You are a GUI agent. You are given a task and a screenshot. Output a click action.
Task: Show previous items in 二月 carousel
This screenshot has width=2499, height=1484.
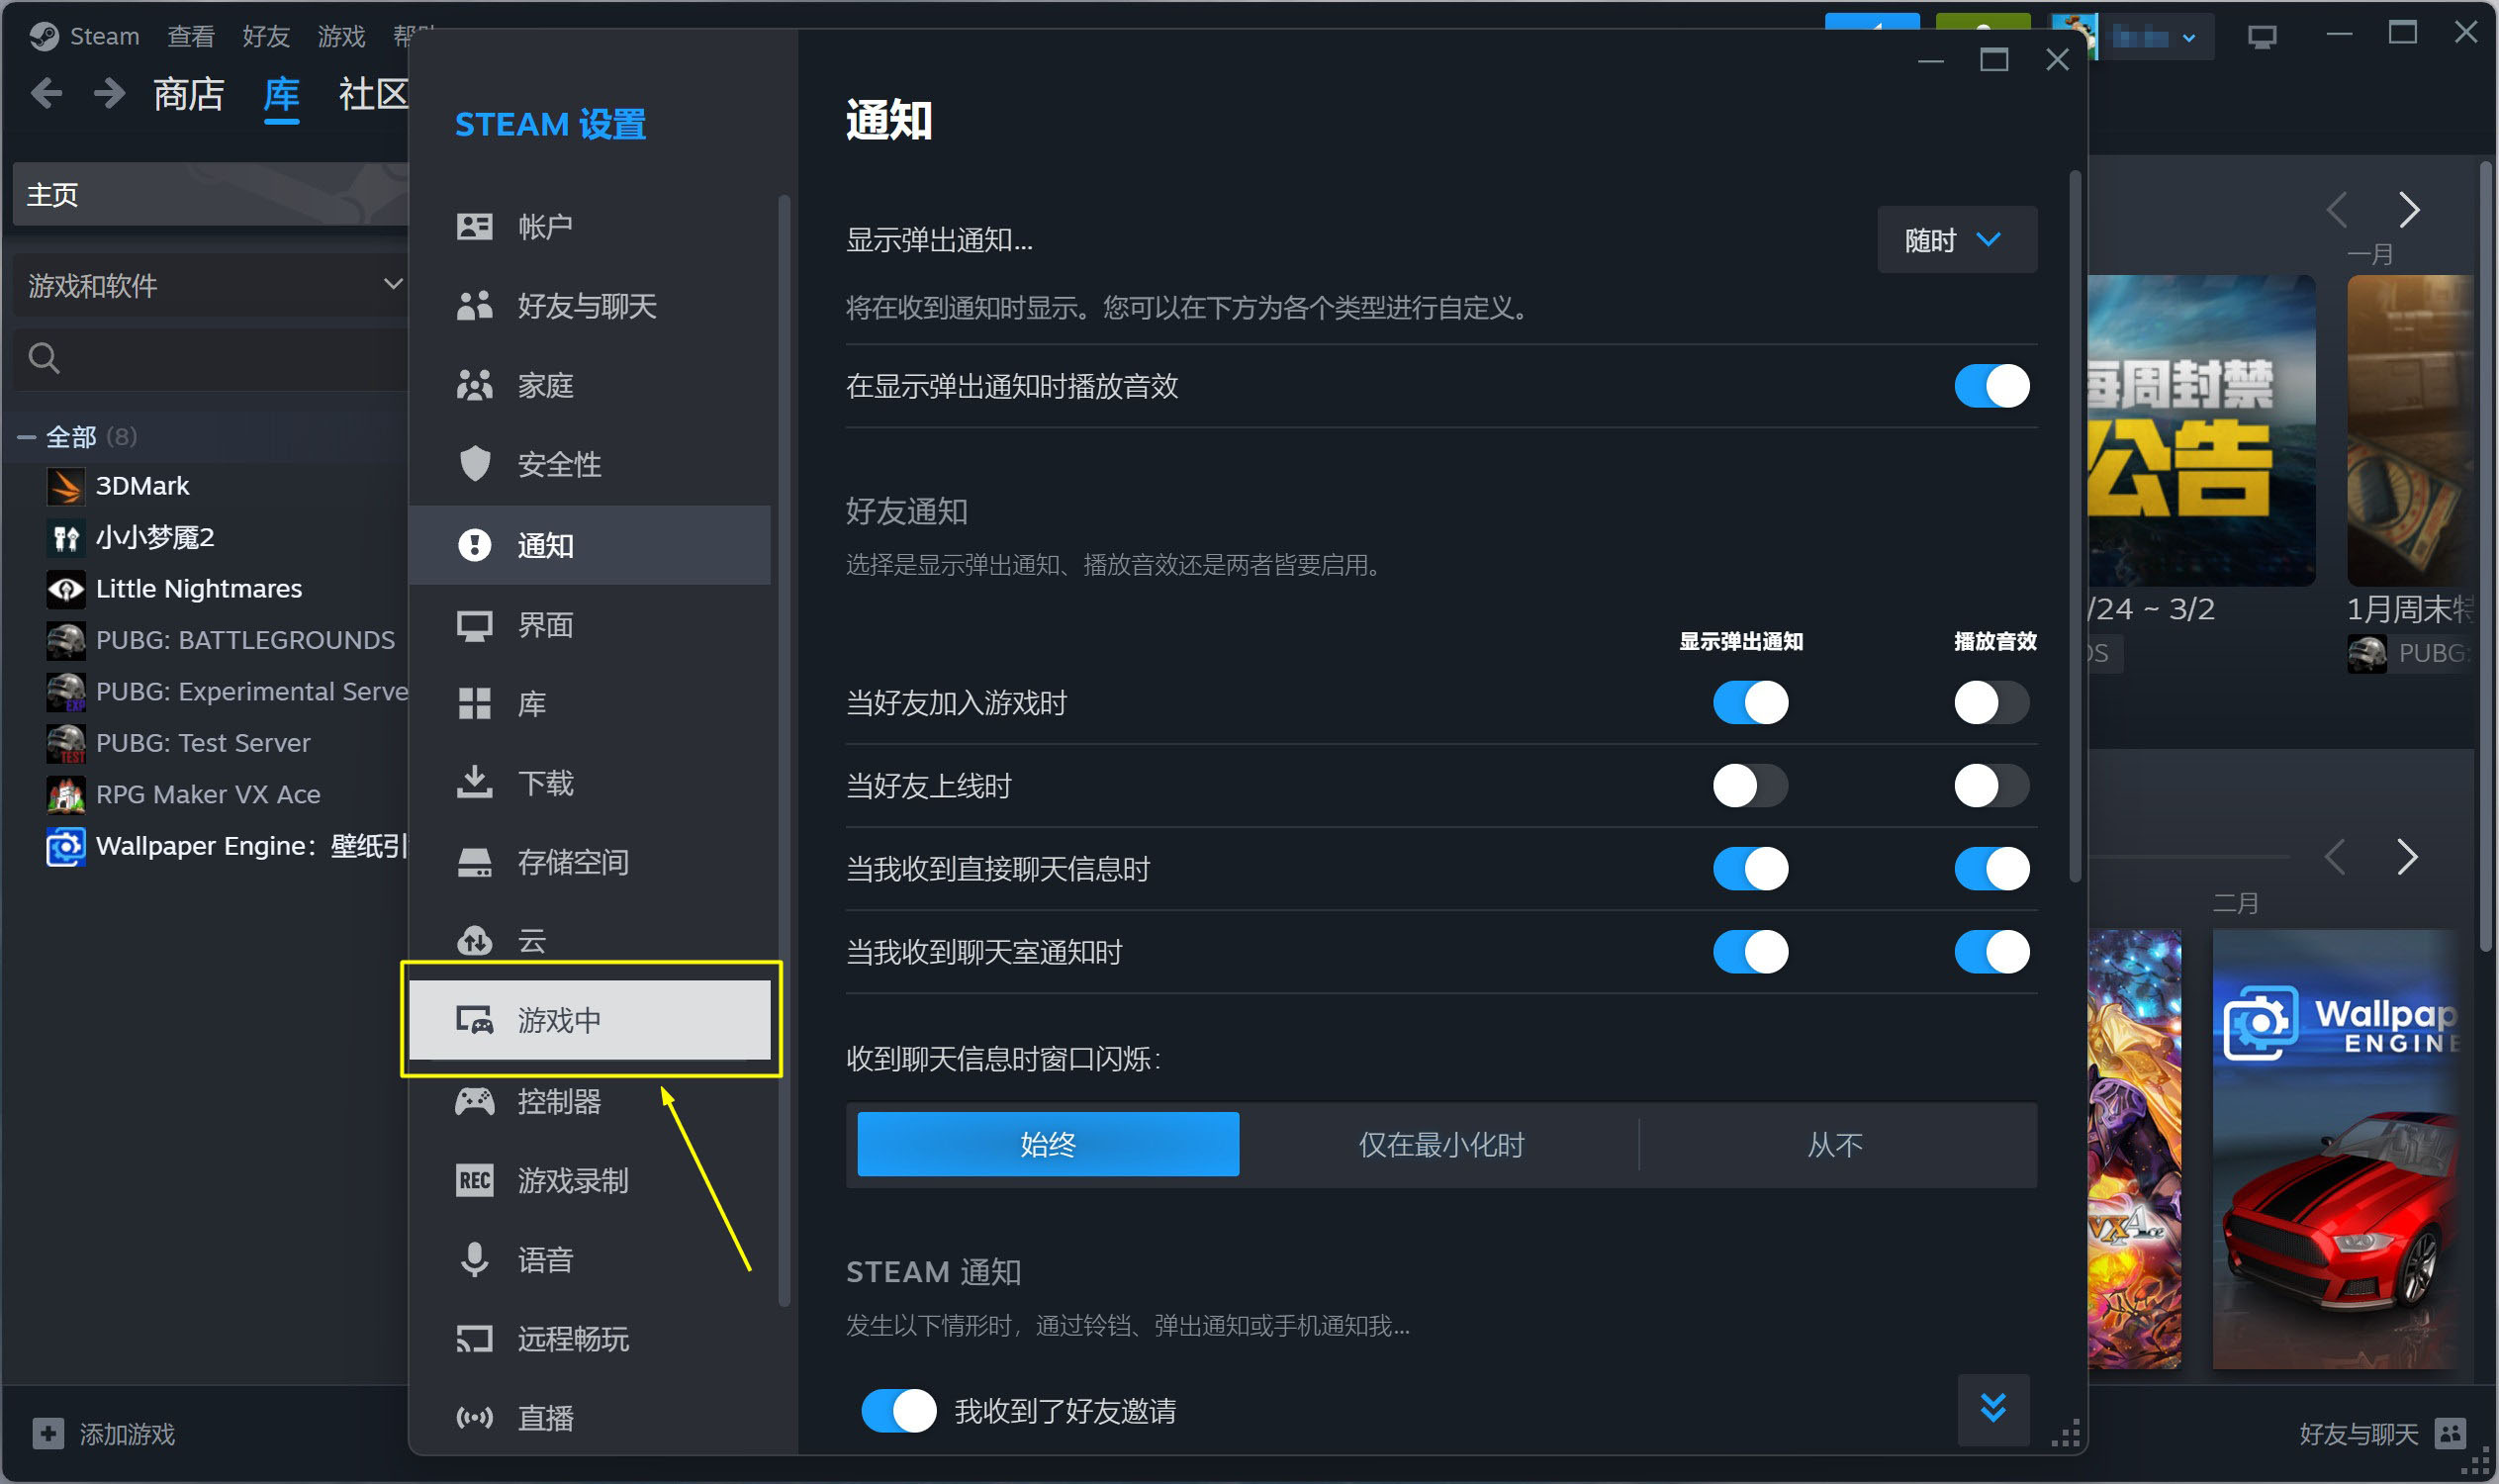coord(2336,857)
